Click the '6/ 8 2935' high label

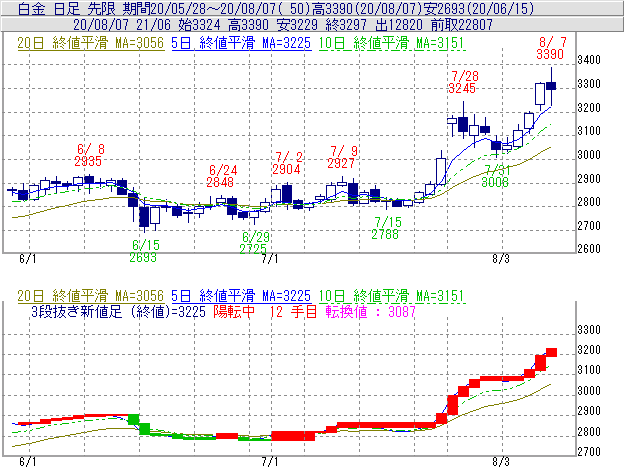pos(88,155)
